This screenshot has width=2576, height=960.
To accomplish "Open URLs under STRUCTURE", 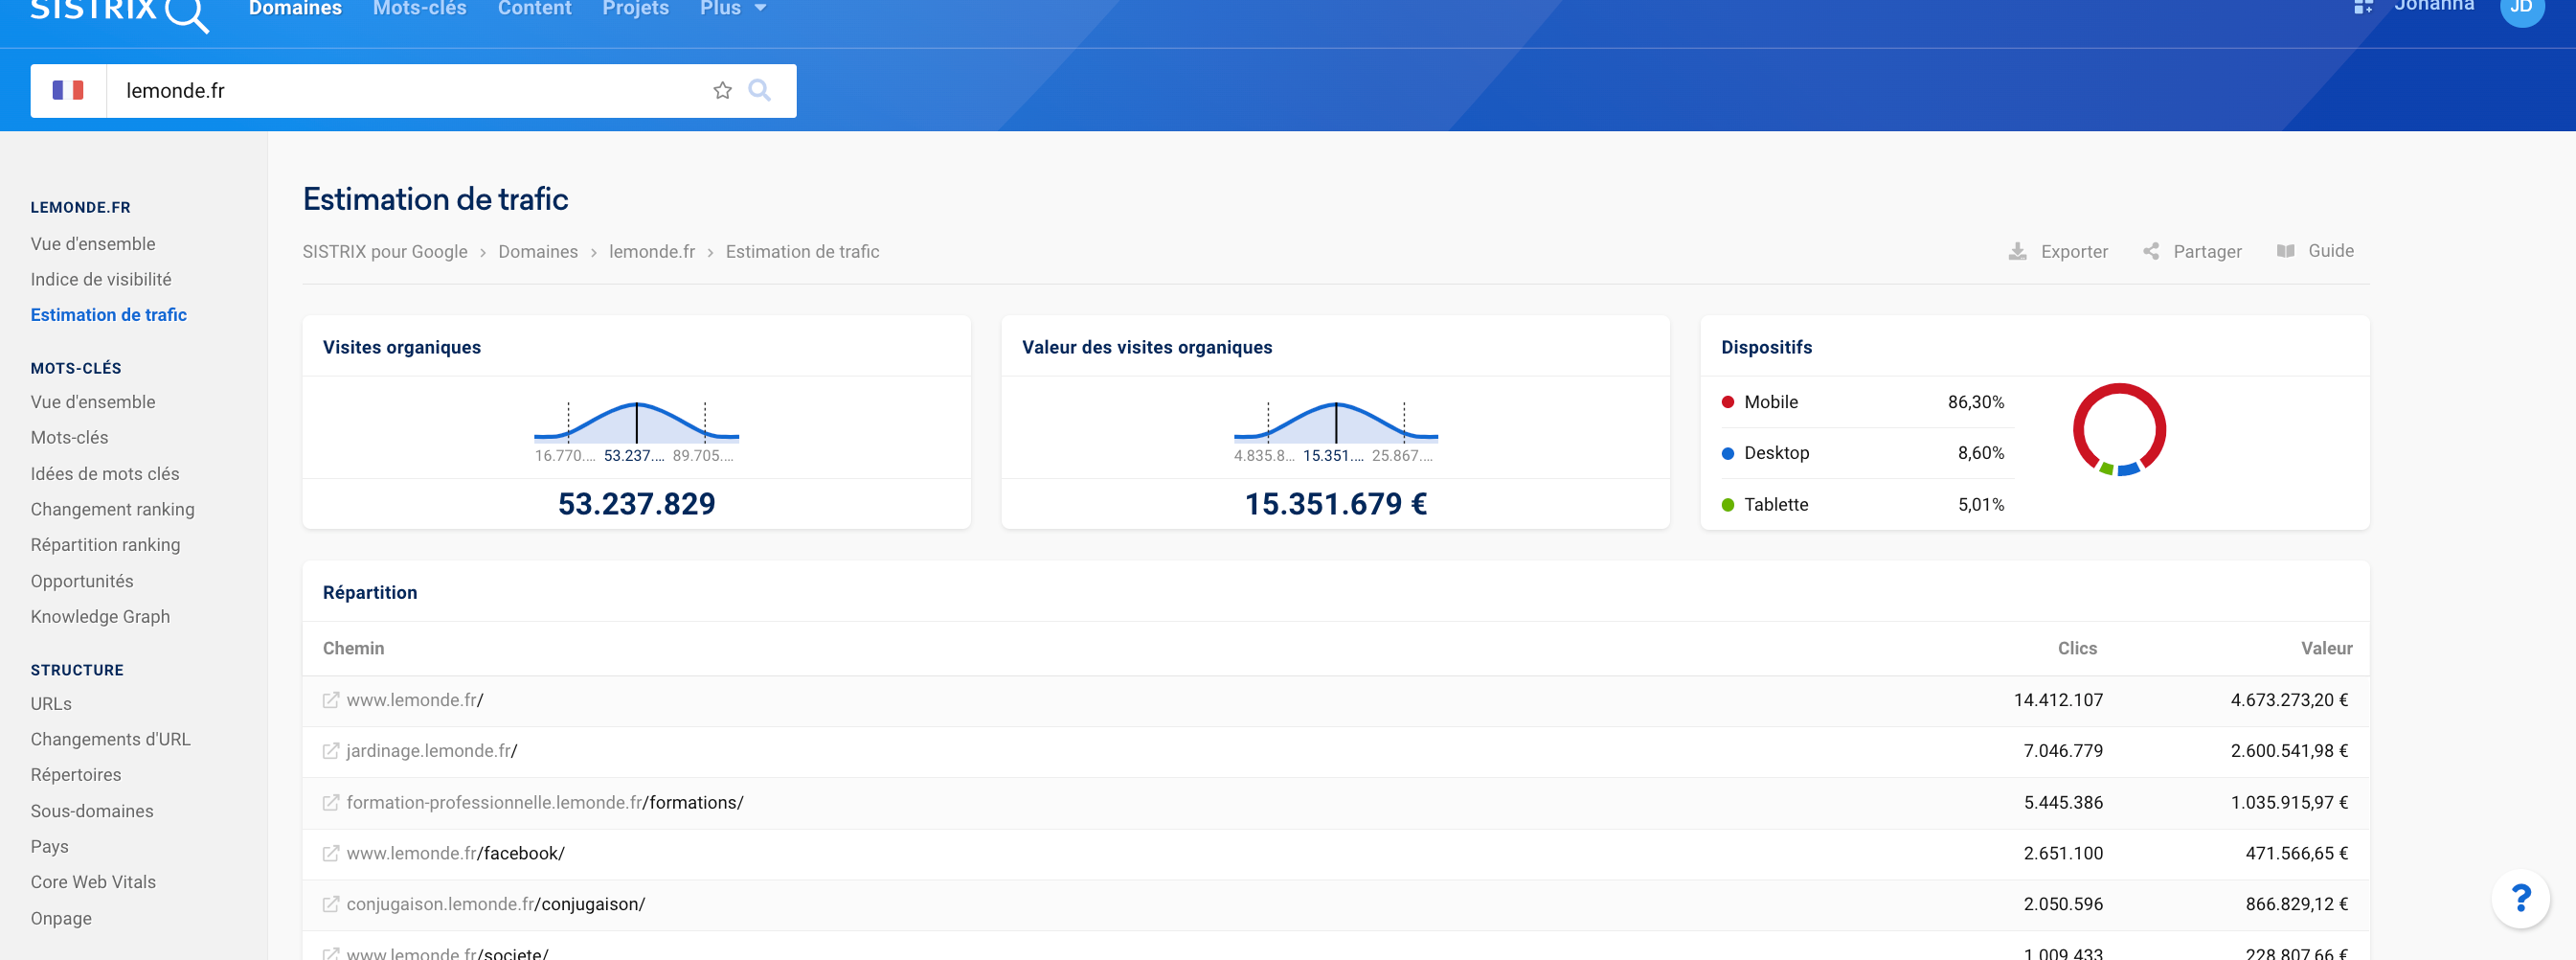I will (51, 704).
